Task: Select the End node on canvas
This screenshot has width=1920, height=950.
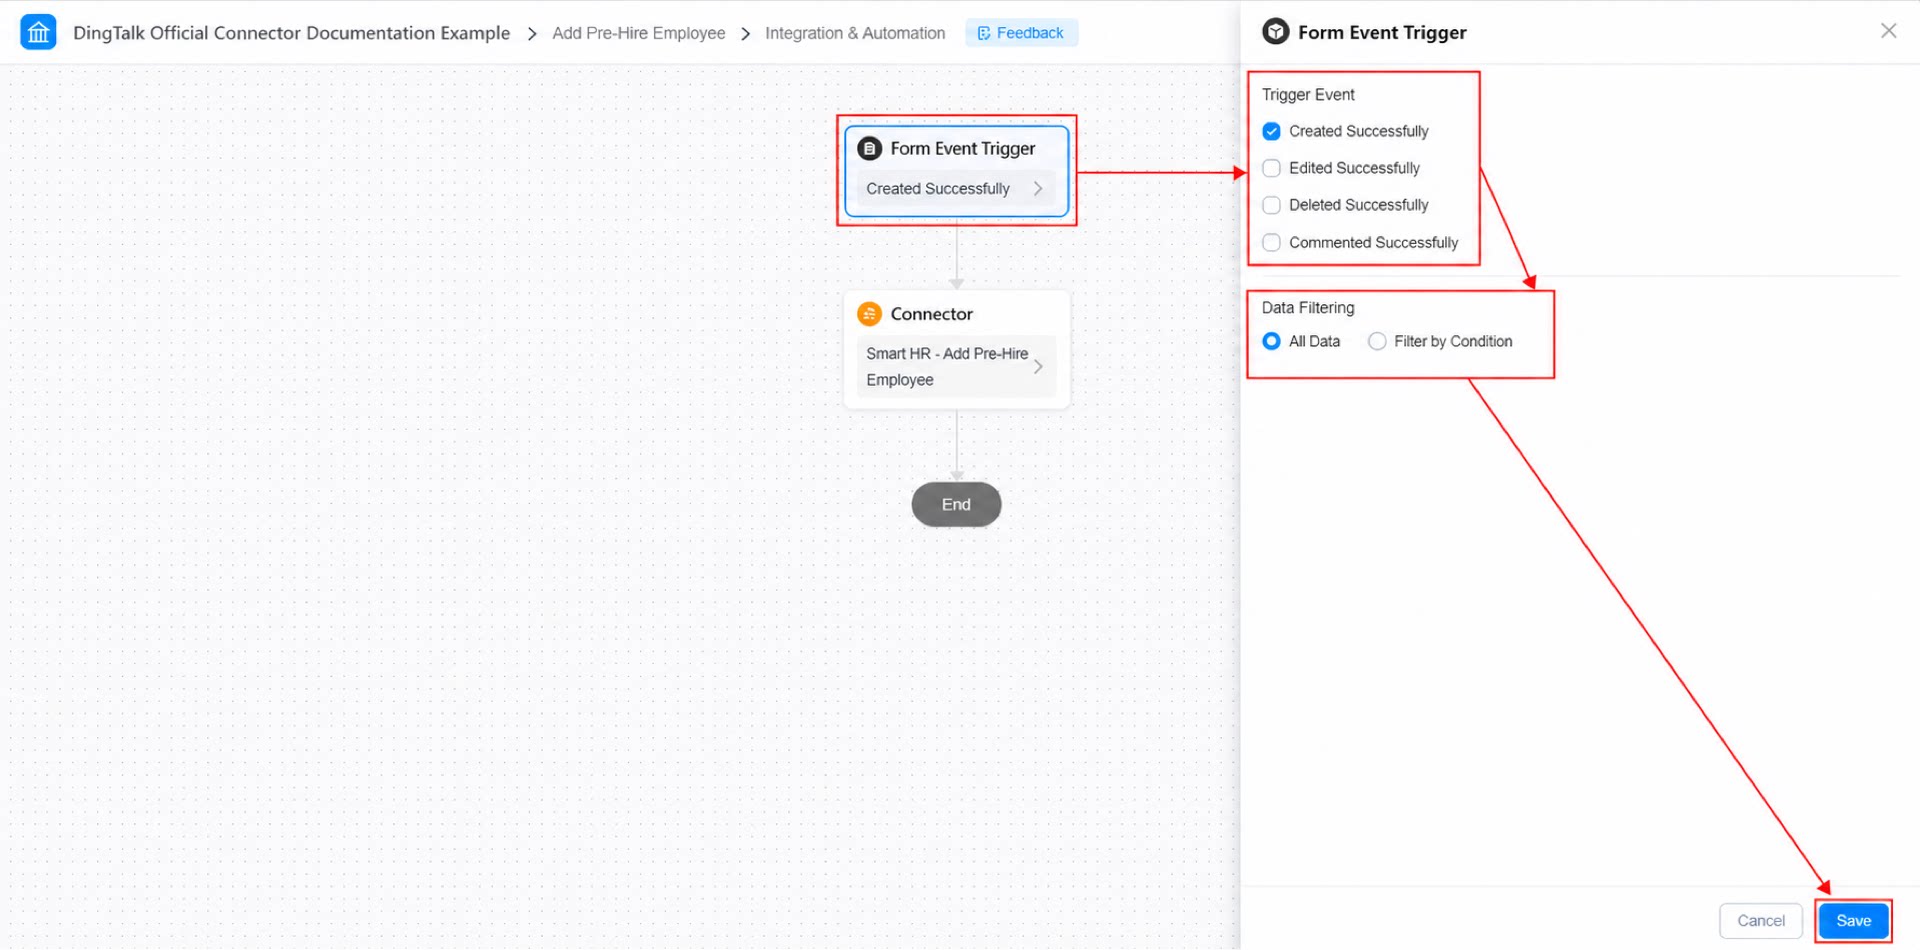Action: point(956,505)
